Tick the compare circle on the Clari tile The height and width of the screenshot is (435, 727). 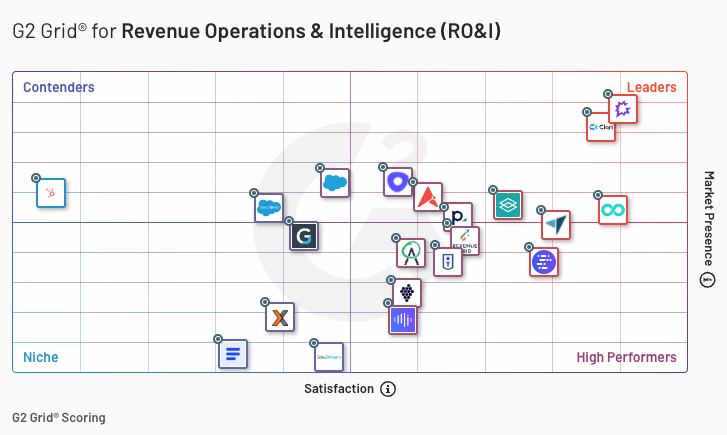(587, 112)
